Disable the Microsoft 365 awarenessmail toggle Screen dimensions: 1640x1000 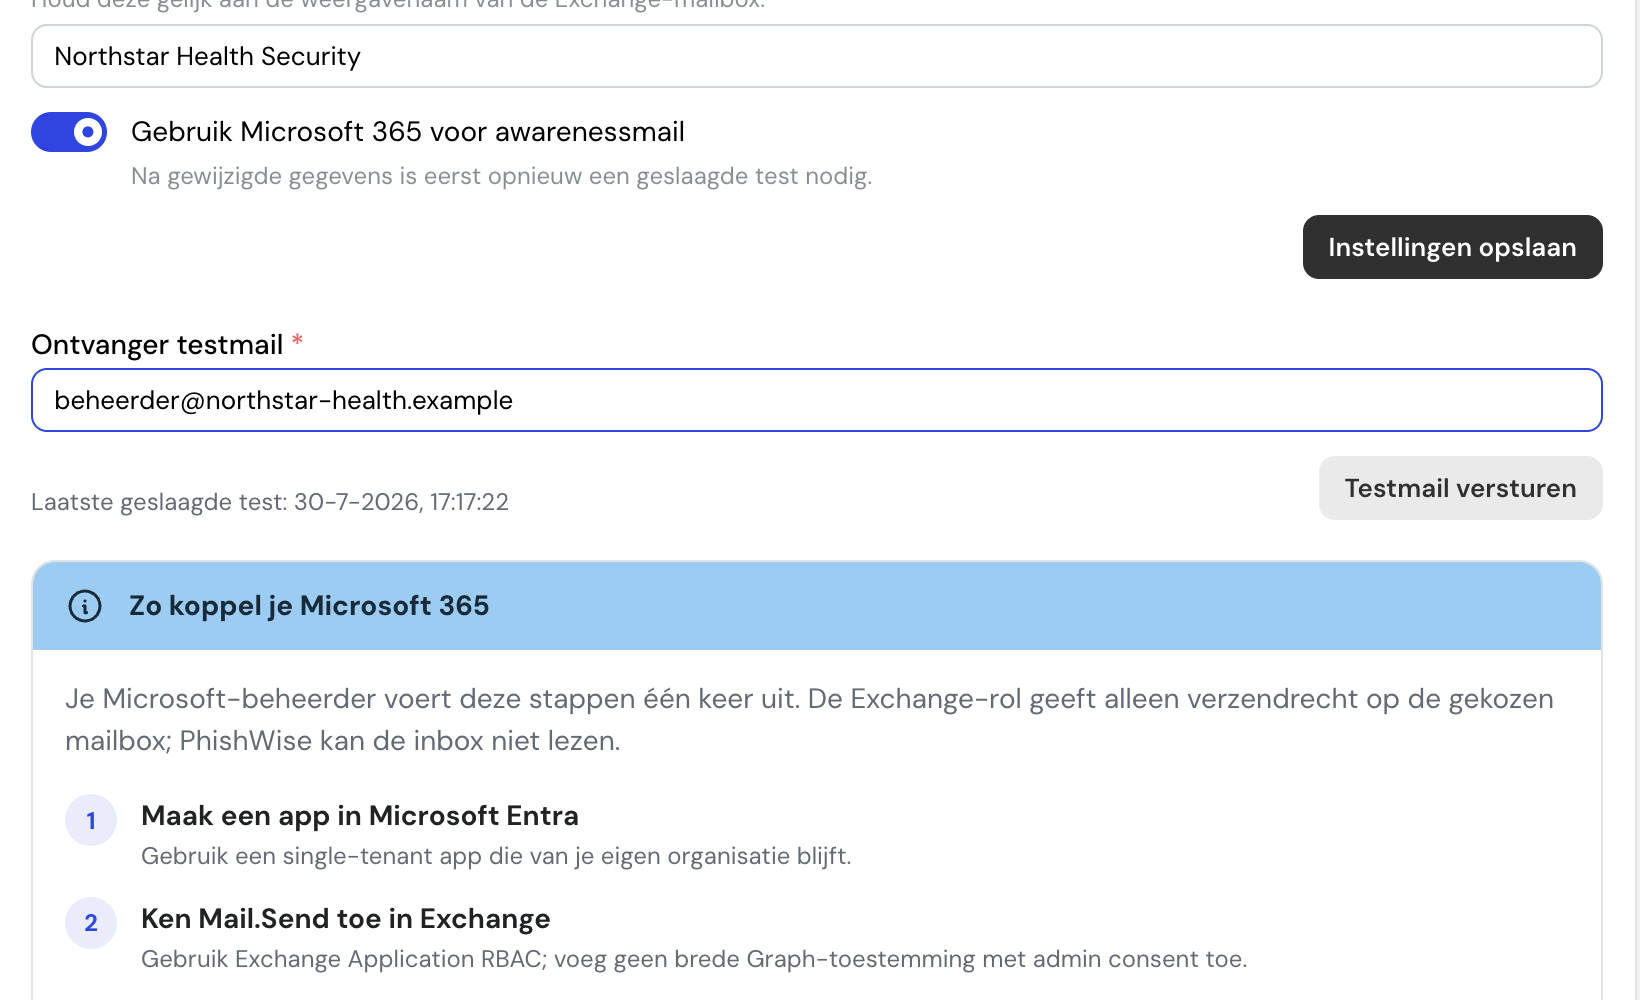click(69, 132)
